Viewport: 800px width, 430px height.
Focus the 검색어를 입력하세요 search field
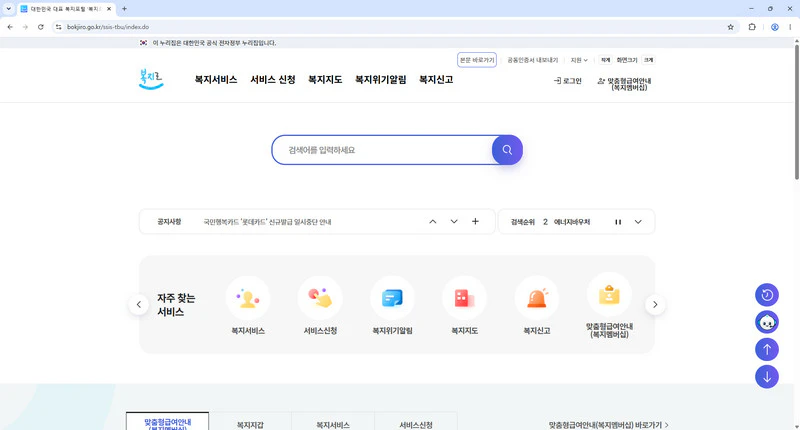383,150
